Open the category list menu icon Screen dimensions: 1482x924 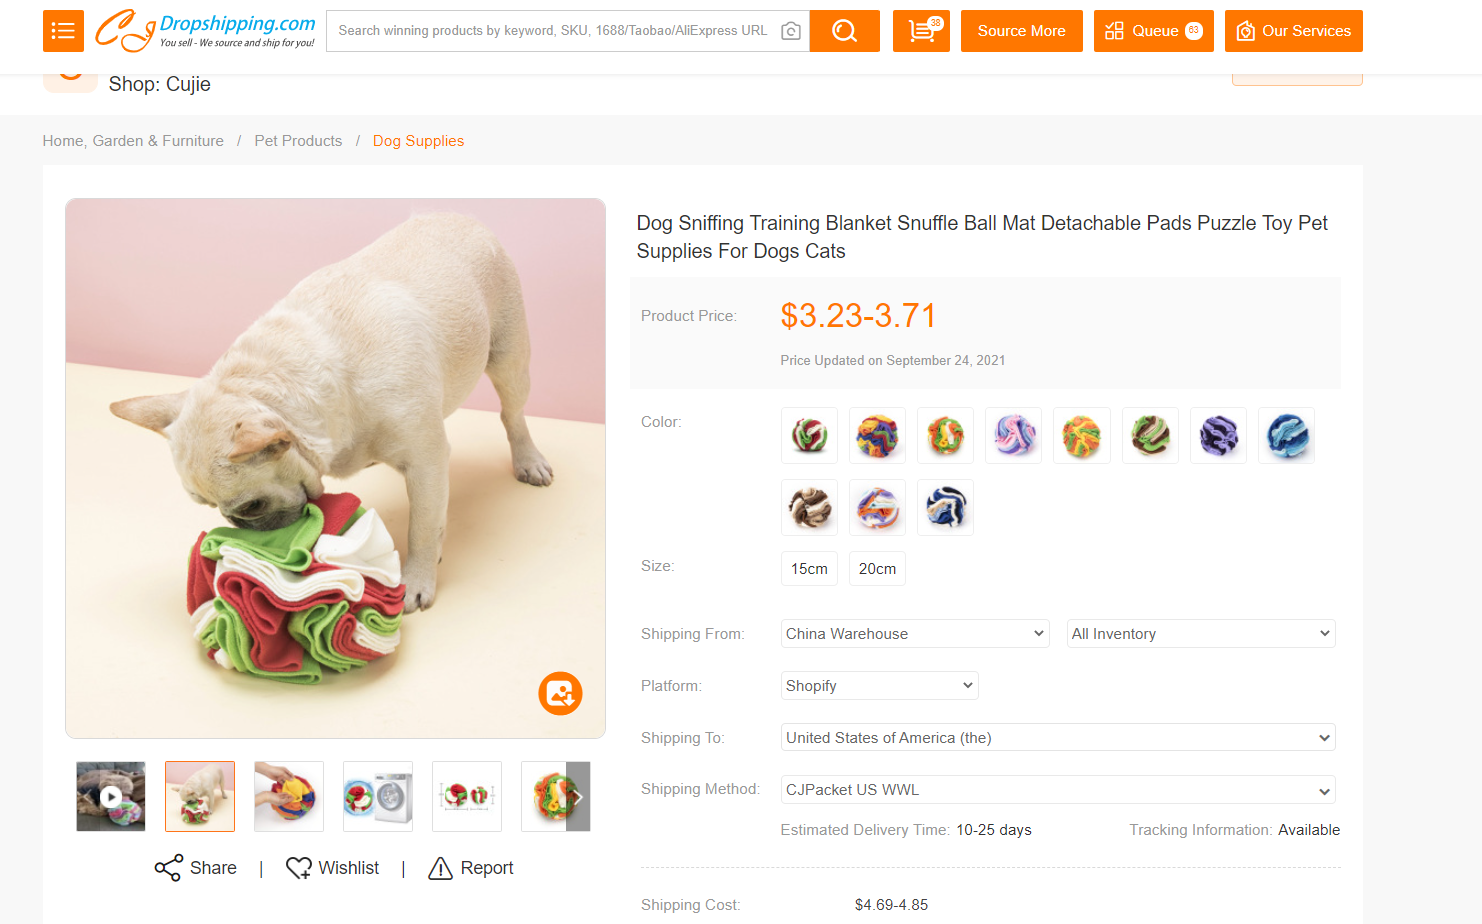click(x=63, y=31)
